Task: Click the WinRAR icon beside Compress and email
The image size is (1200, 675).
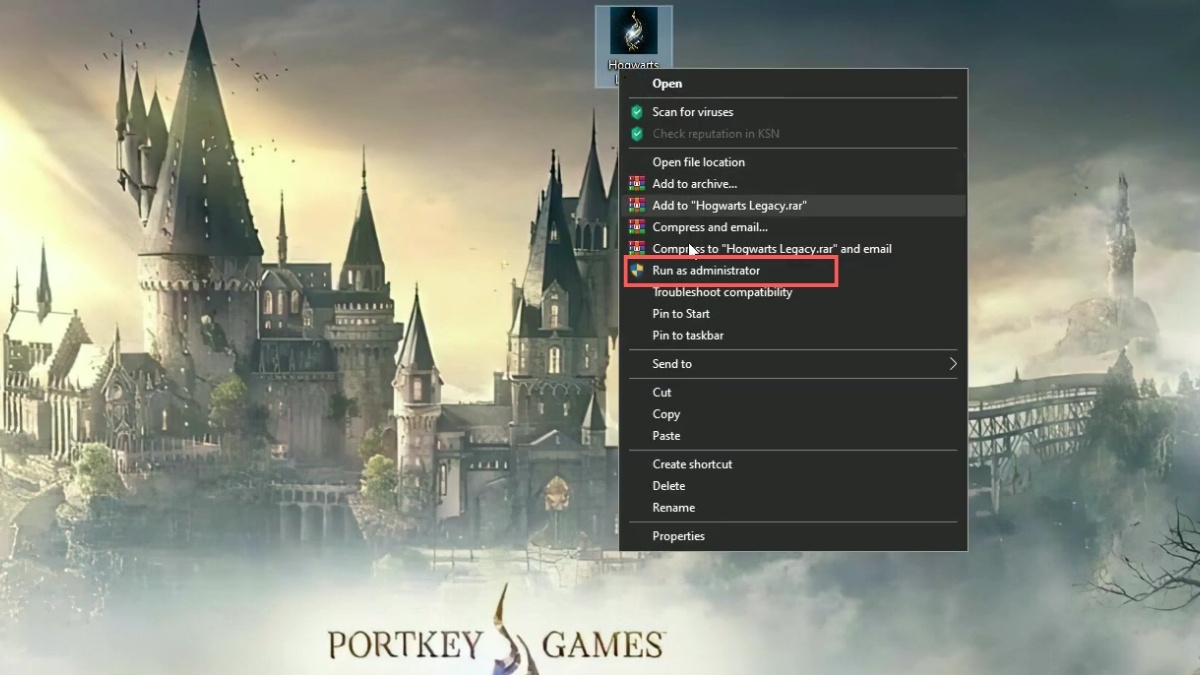Action: (x=637, y=227)
